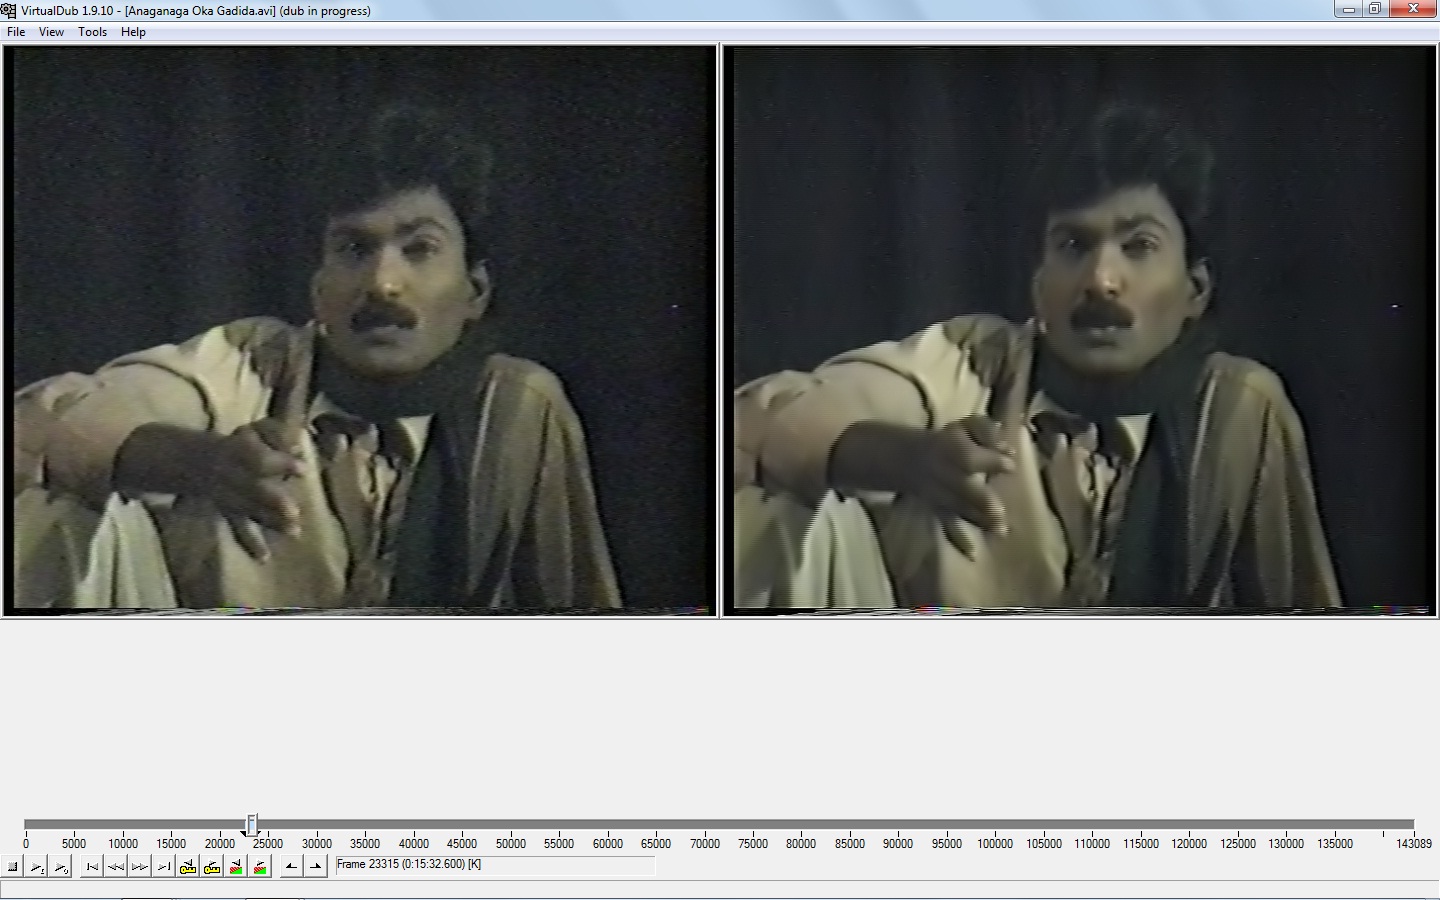Click the "50000" timeline tick label
1440x900 pixels.
pyautogui.click(x=511, y=844)
